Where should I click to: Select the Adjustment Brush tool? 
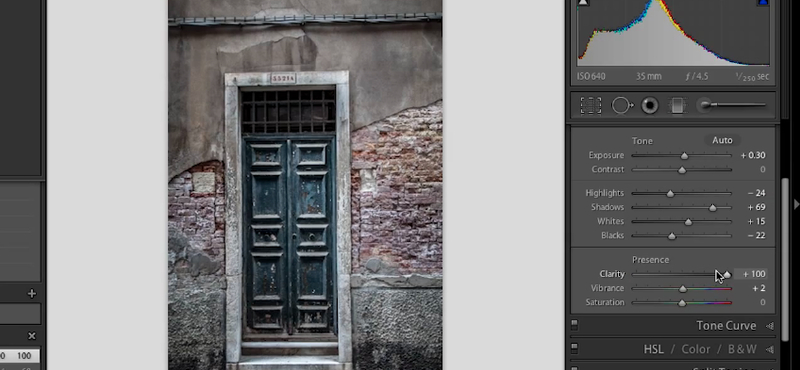pos(733,105)
